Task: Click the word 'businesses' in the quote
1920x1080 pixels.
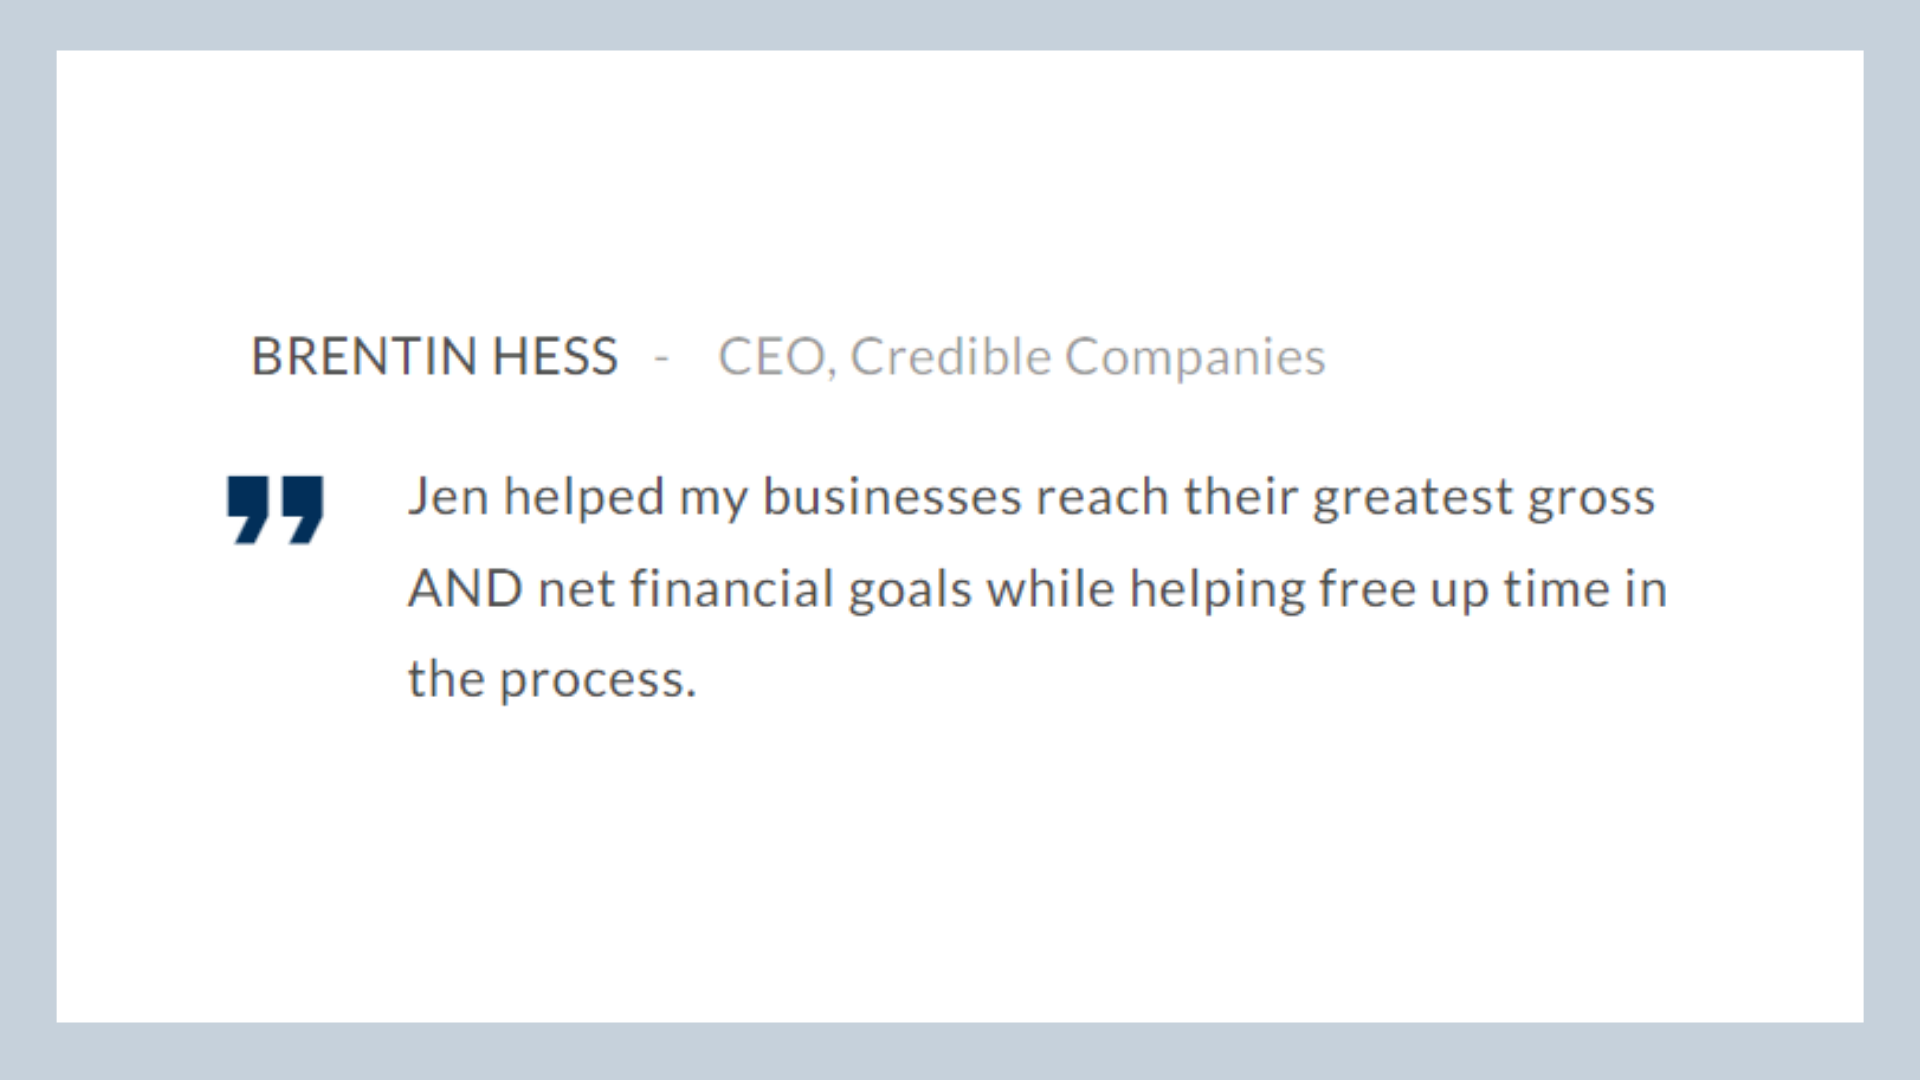Action: coord(892,497)
